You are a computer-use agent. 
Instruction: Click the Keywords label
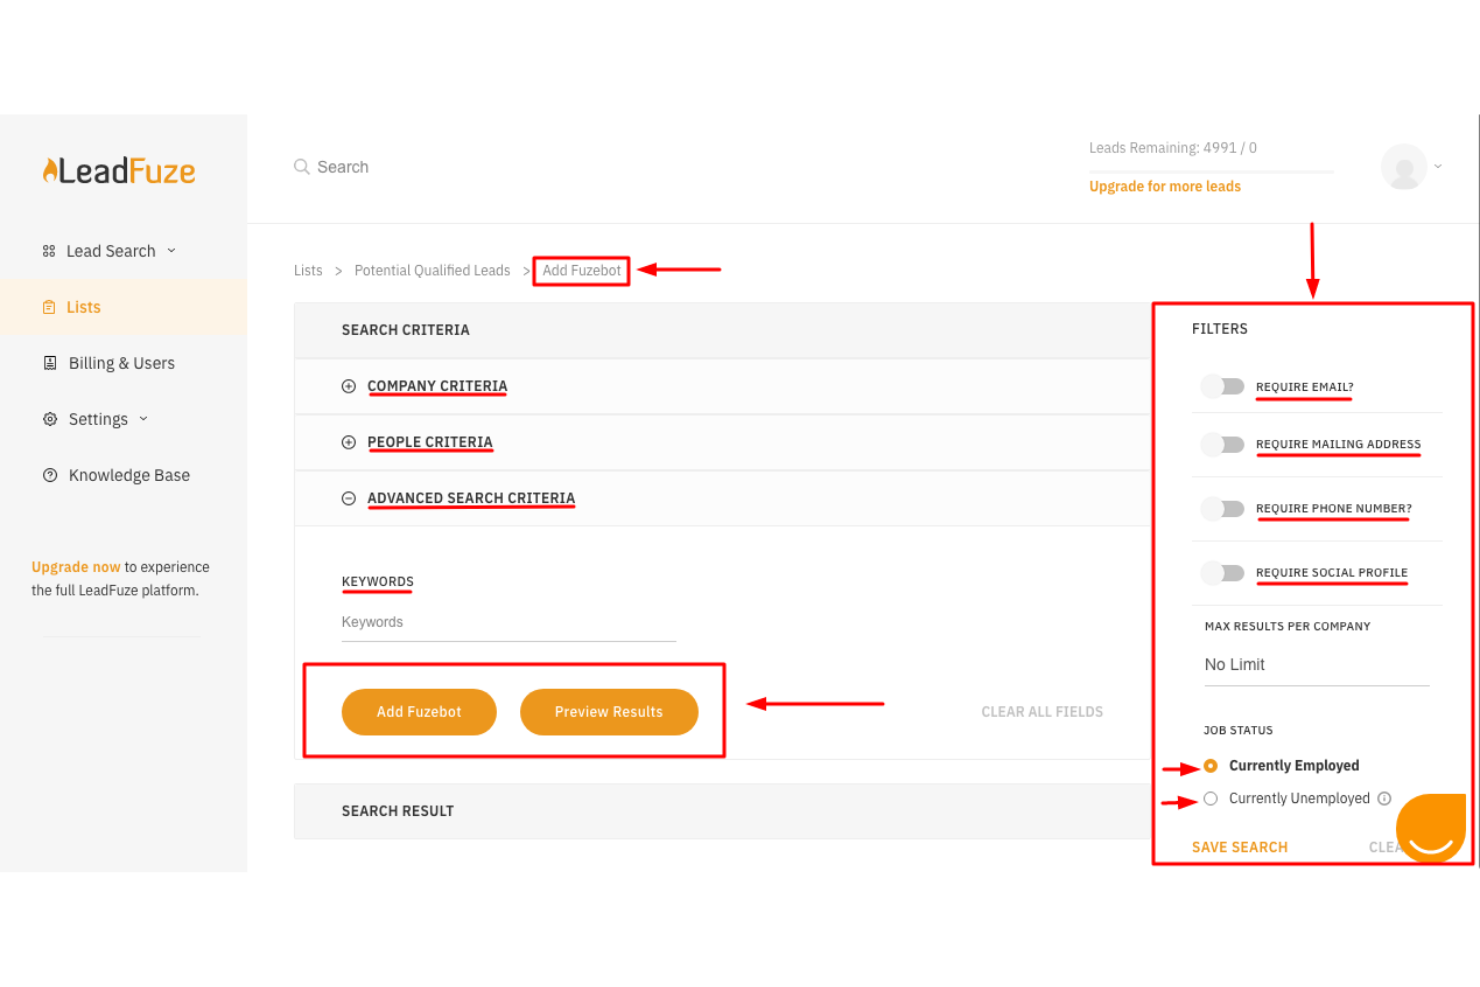(377, 582)
